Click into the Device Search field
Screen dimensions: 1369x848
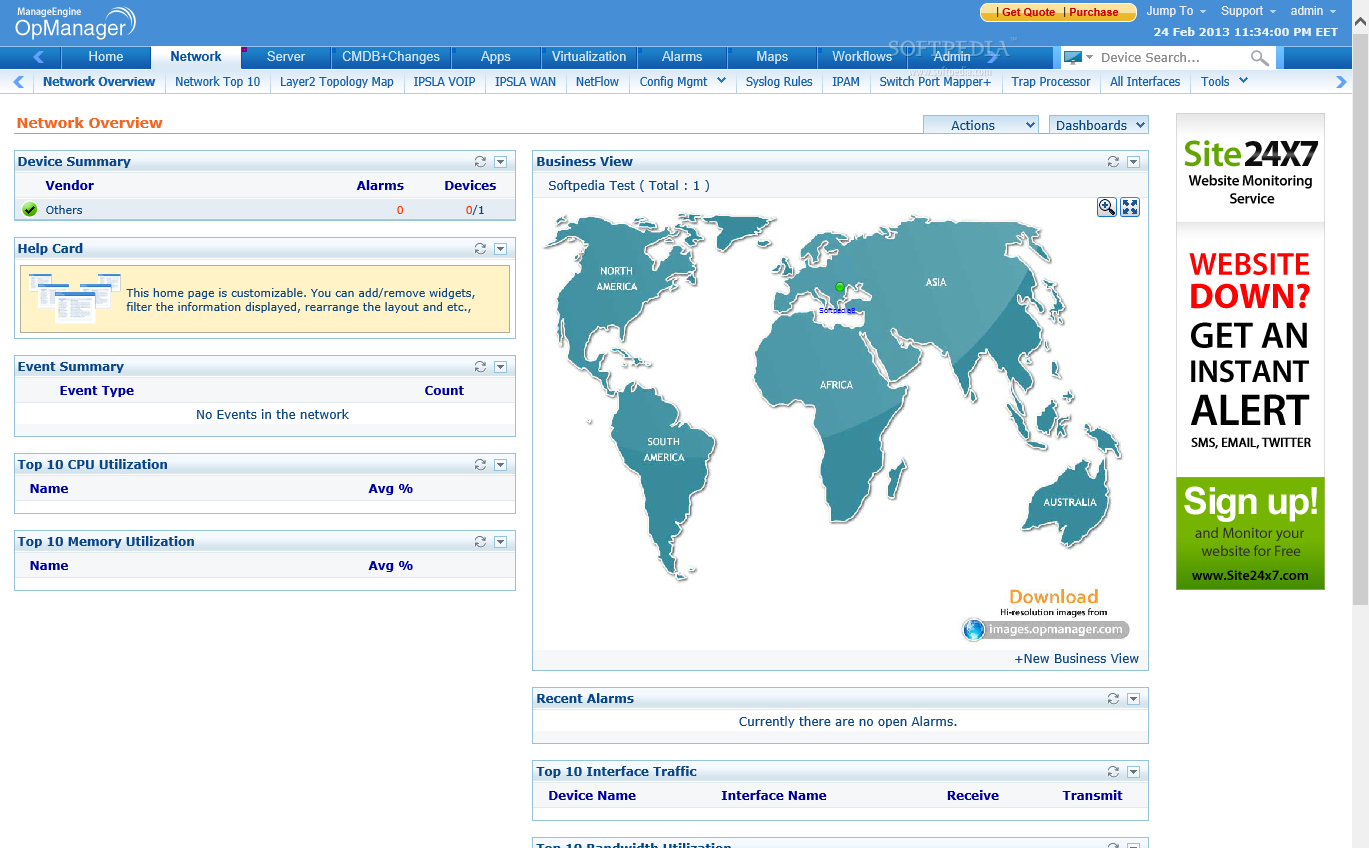point(1170,58)
